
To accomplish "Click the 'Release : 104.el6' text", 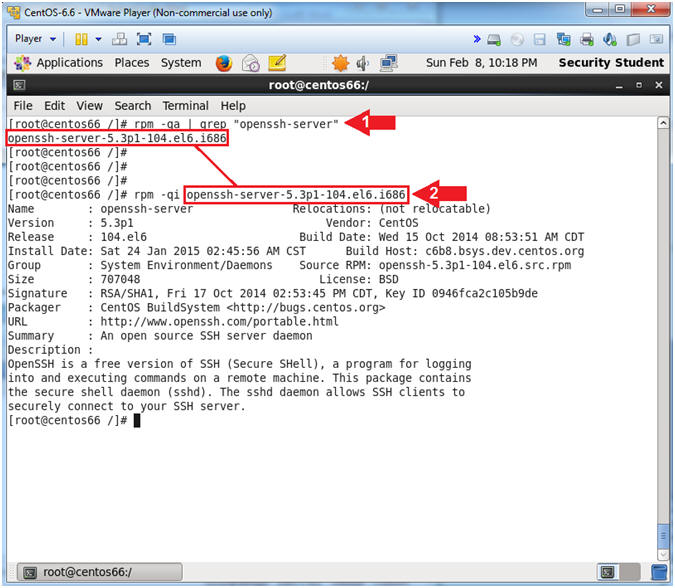I will pos(77,237).
